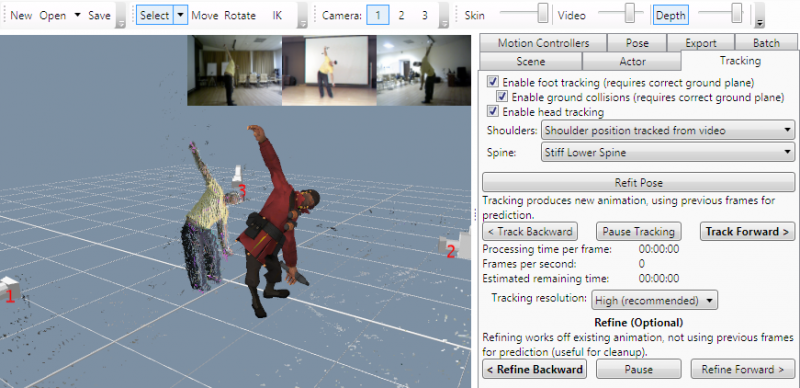
Task: Adjust the Depth slider thumb
Action: (x=736, y=13)
